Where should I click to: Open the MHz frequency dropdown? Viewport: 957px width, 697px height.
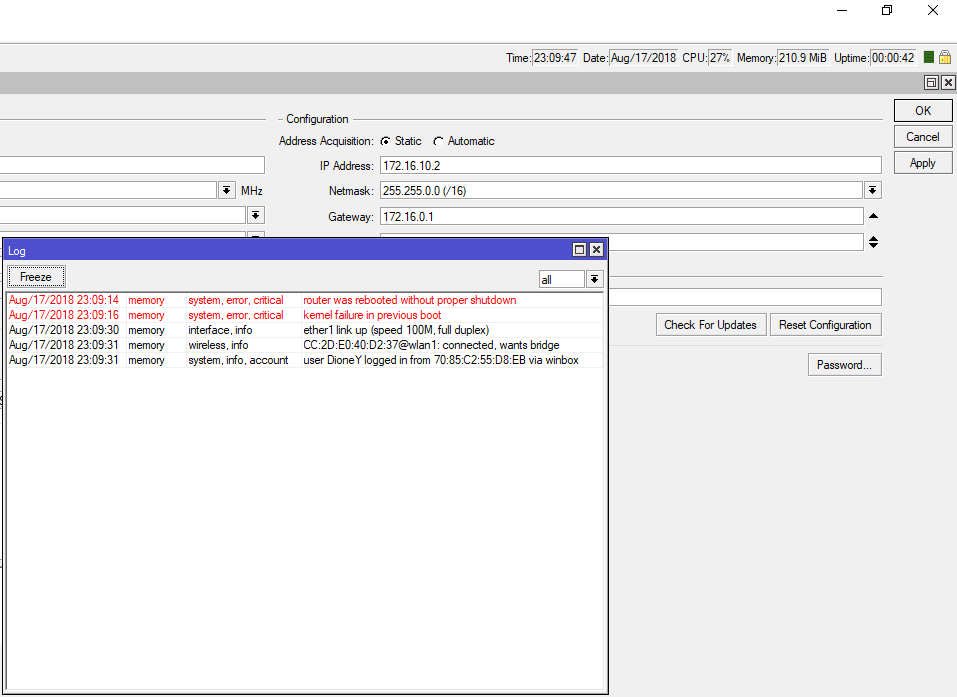[226, 190]
